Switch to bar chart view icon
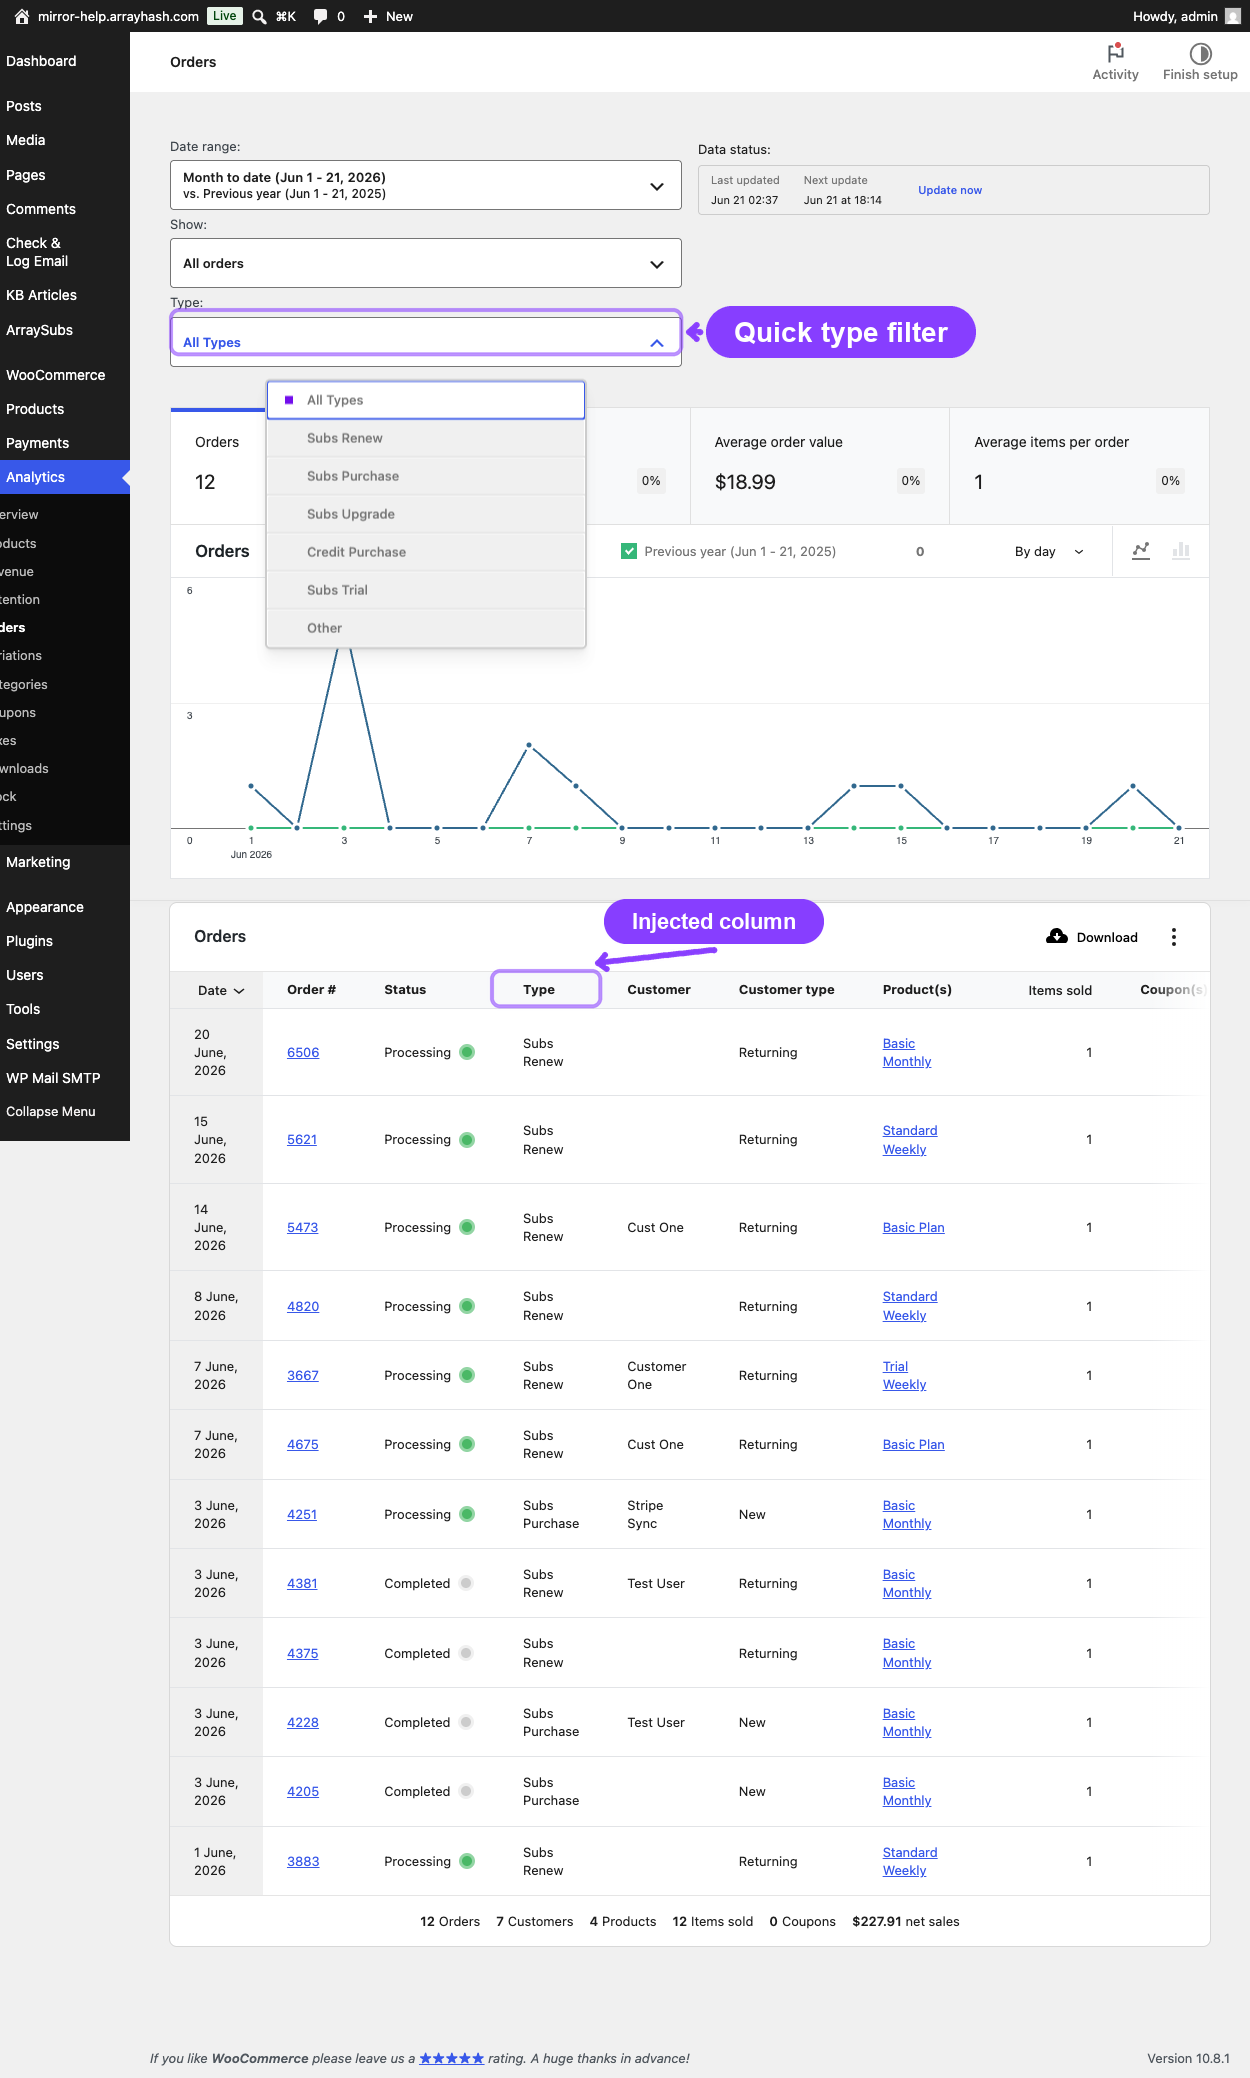1250x2078 pixels. 1181,551
